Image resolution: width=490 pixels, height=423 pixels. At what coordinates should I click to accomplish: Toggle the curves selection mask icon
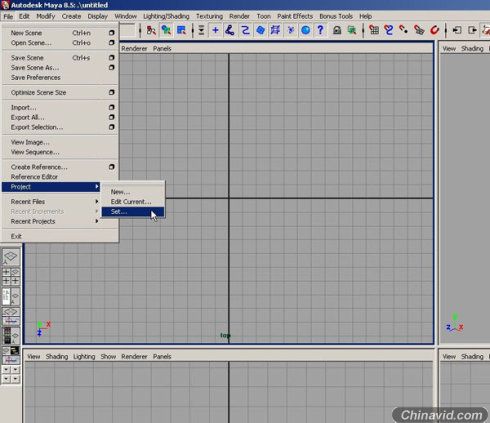click(x=245, y=30)
